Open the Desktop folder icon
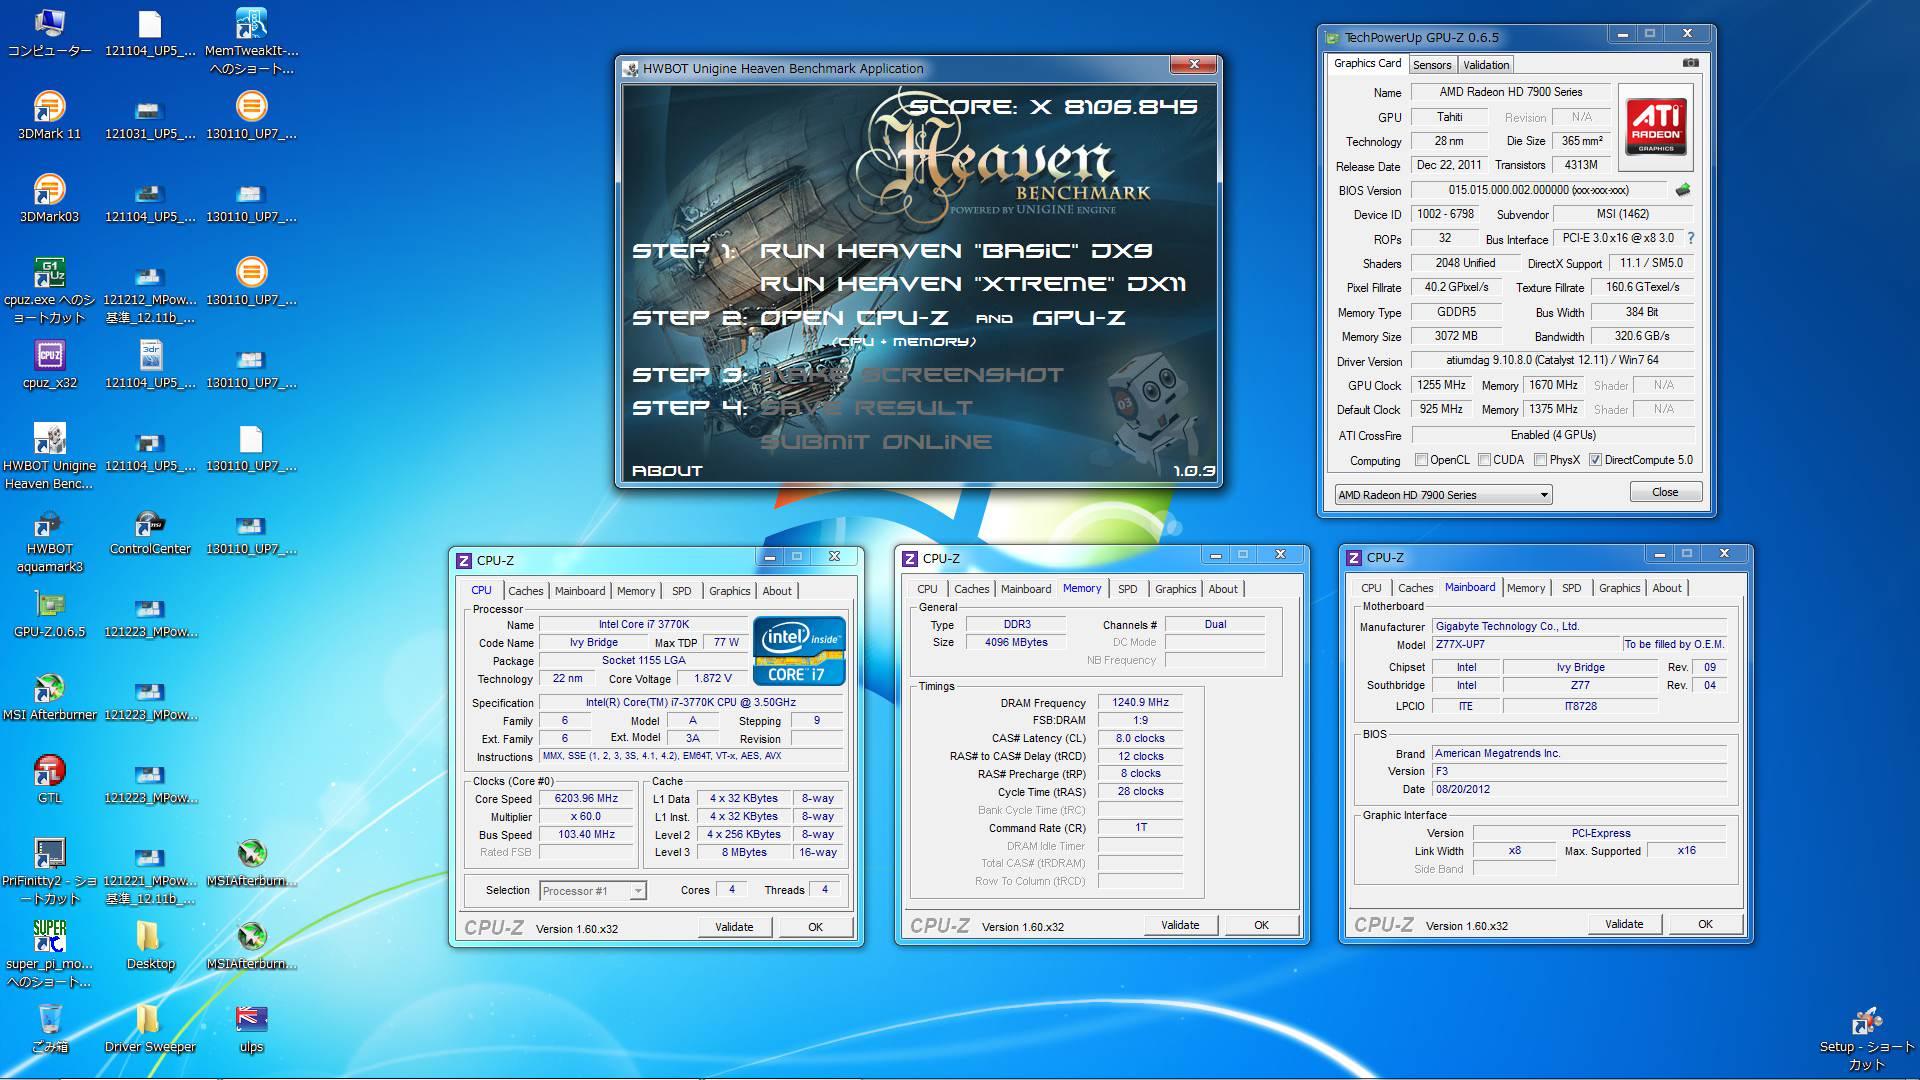The height and width of the screenshot is (1080, 1920). click(x=150, y=945)
